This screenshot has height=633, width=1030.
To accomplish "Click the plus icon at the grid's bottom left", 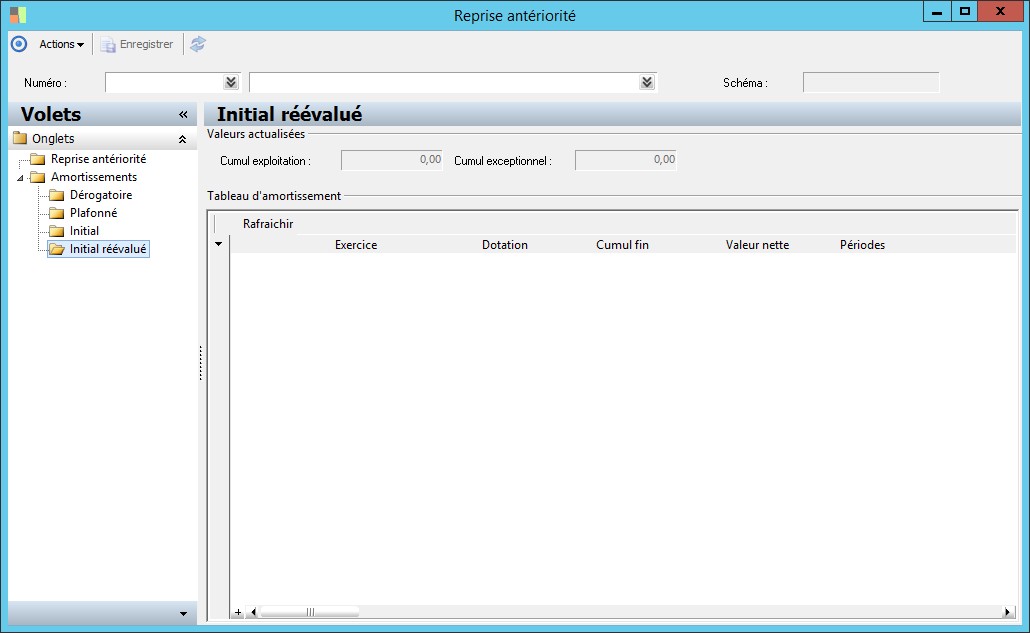I will 238,612.
